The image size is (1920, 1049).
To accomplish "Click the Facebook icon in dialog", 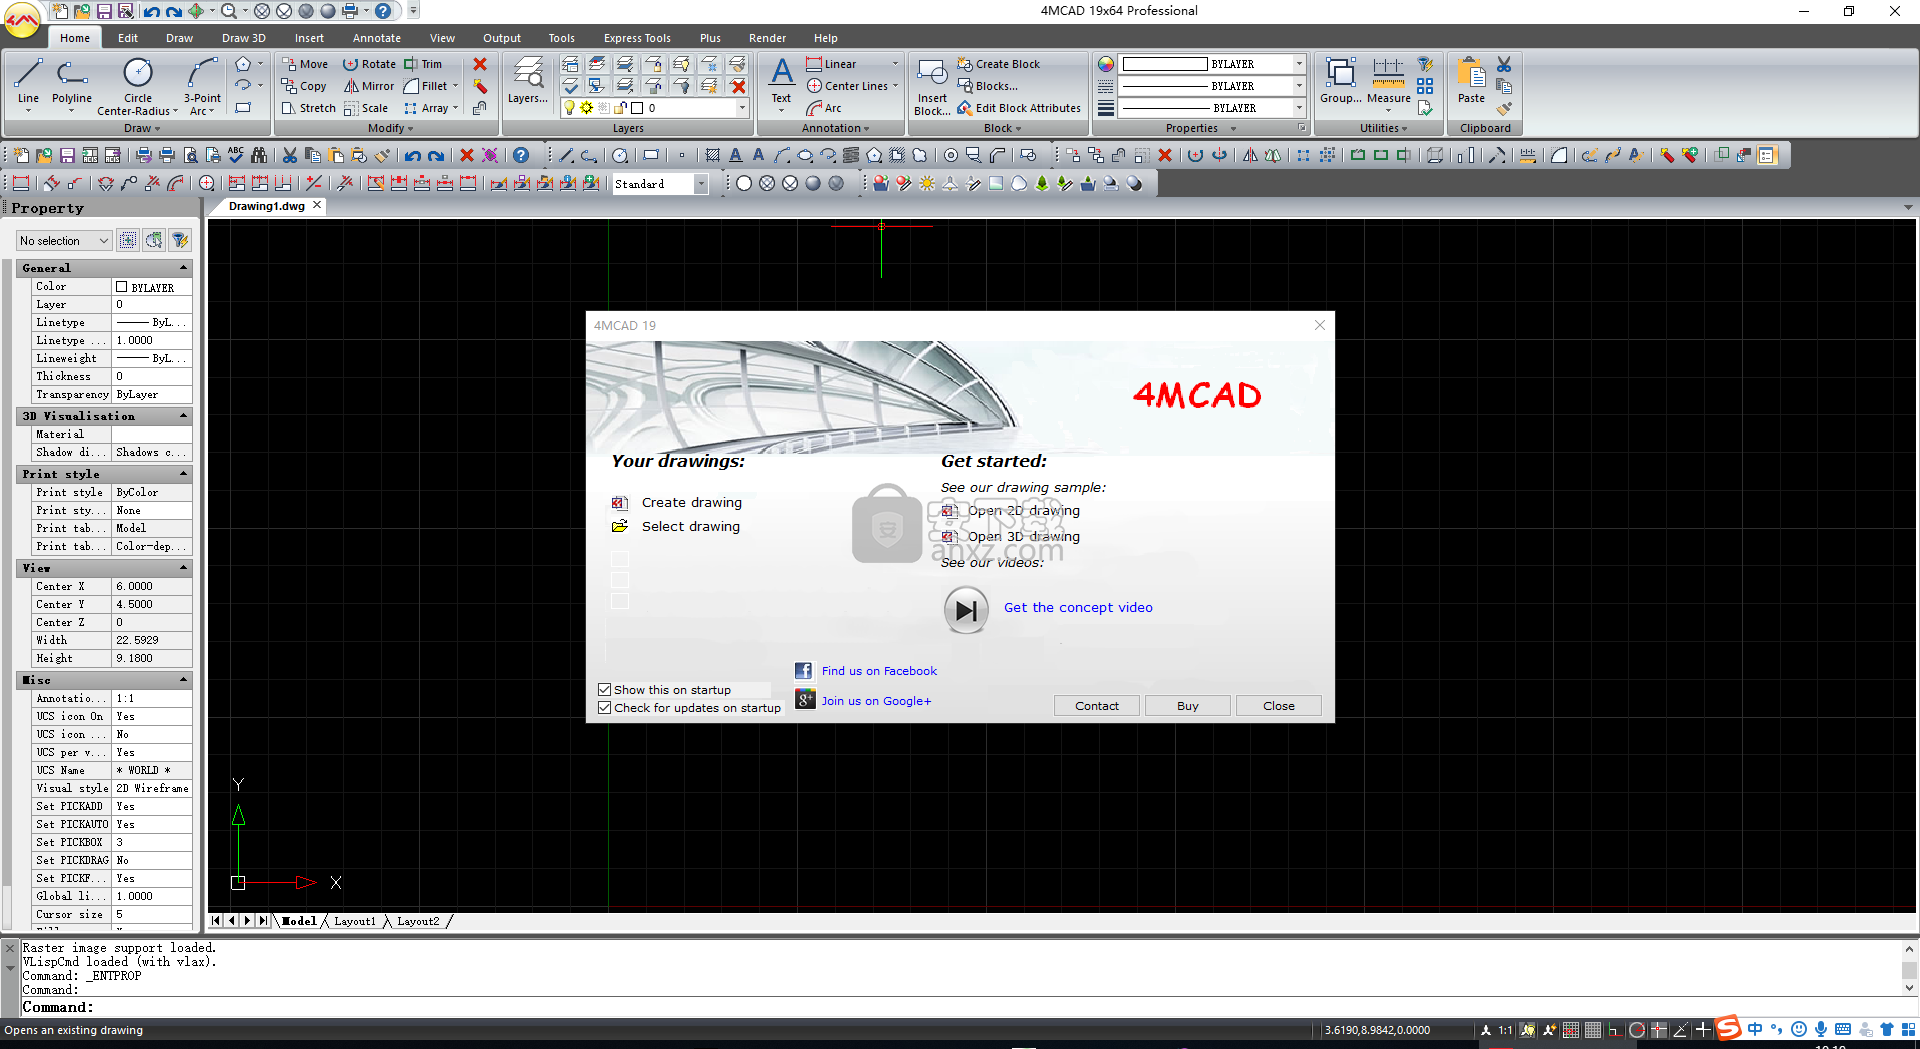I will pos(804,671).
